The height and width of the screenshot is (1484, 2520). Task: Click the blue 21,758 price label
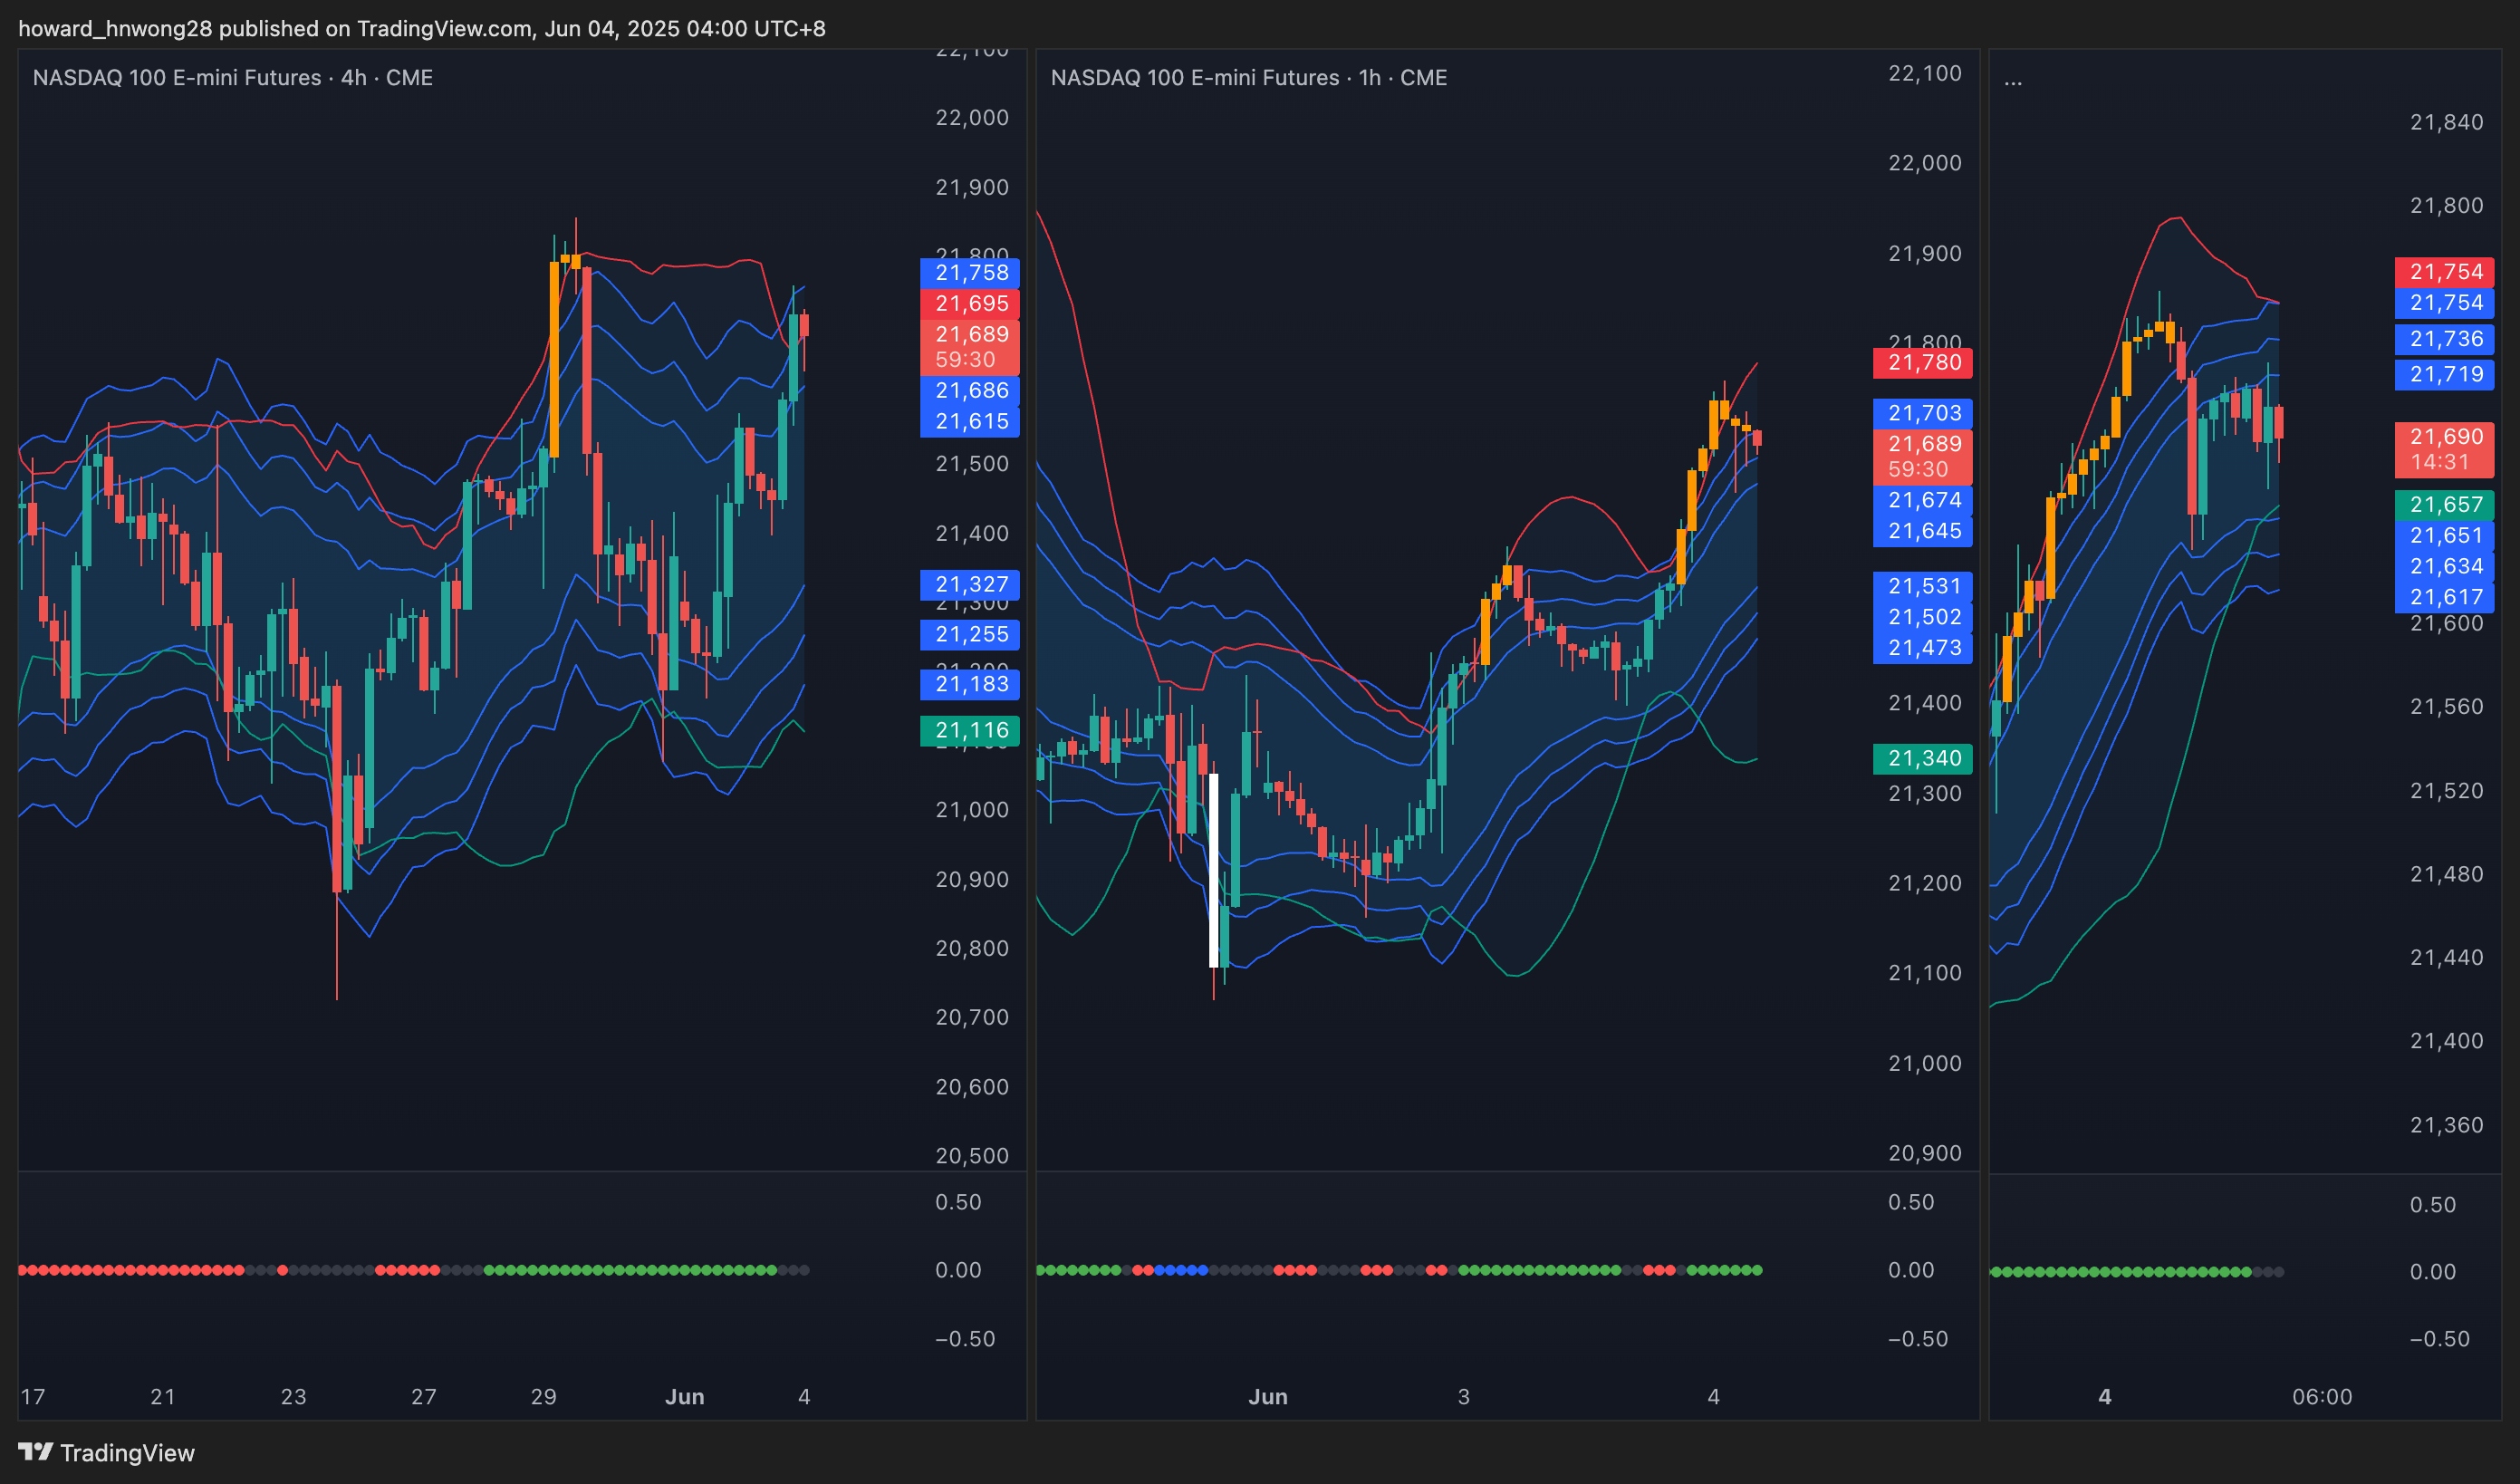pos(970,272)
